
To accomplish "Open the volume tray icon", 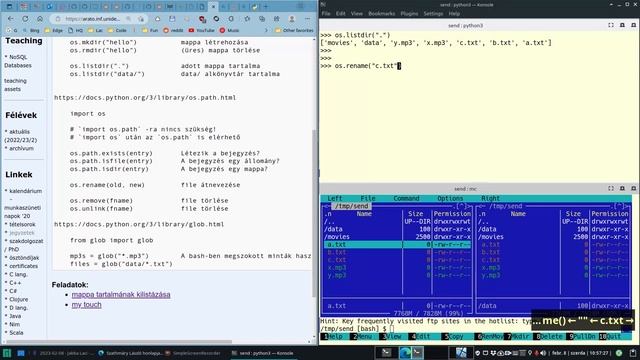I will [x=543, y=353].
